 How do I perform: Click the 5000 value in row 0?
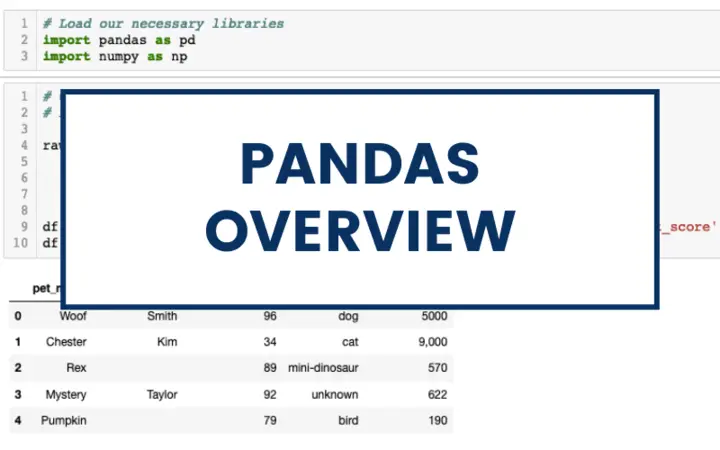click(434, 316)
